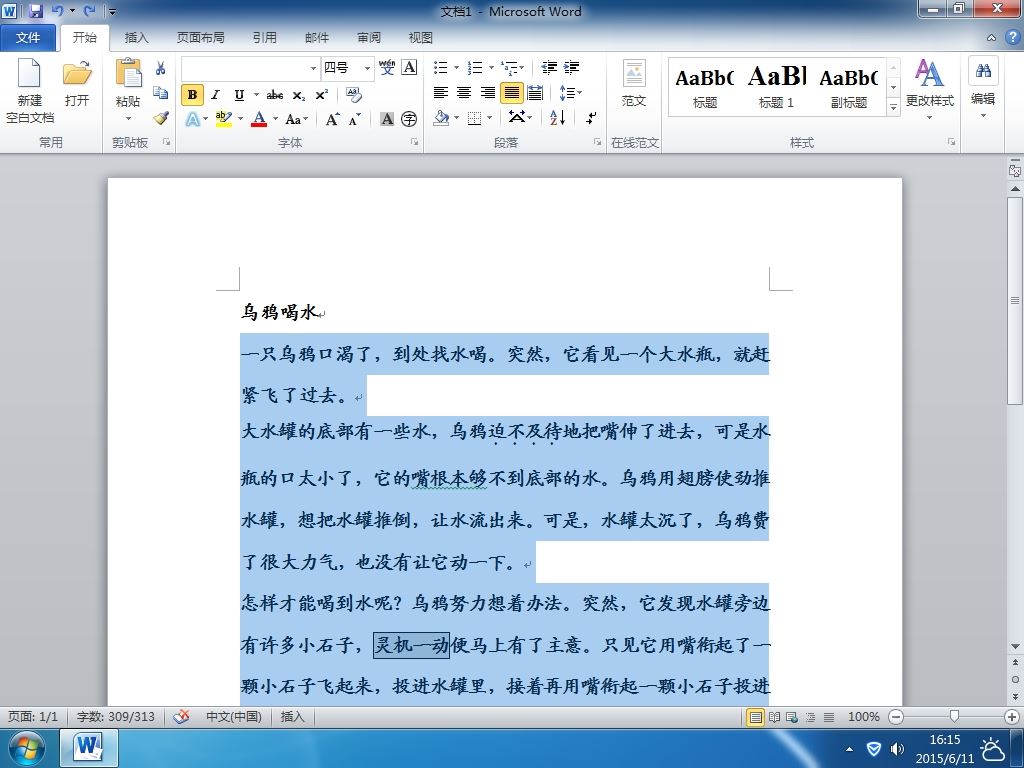Click the Paste clipboard icon
This screenshot has height=768, width=1024.
(128, 73)
